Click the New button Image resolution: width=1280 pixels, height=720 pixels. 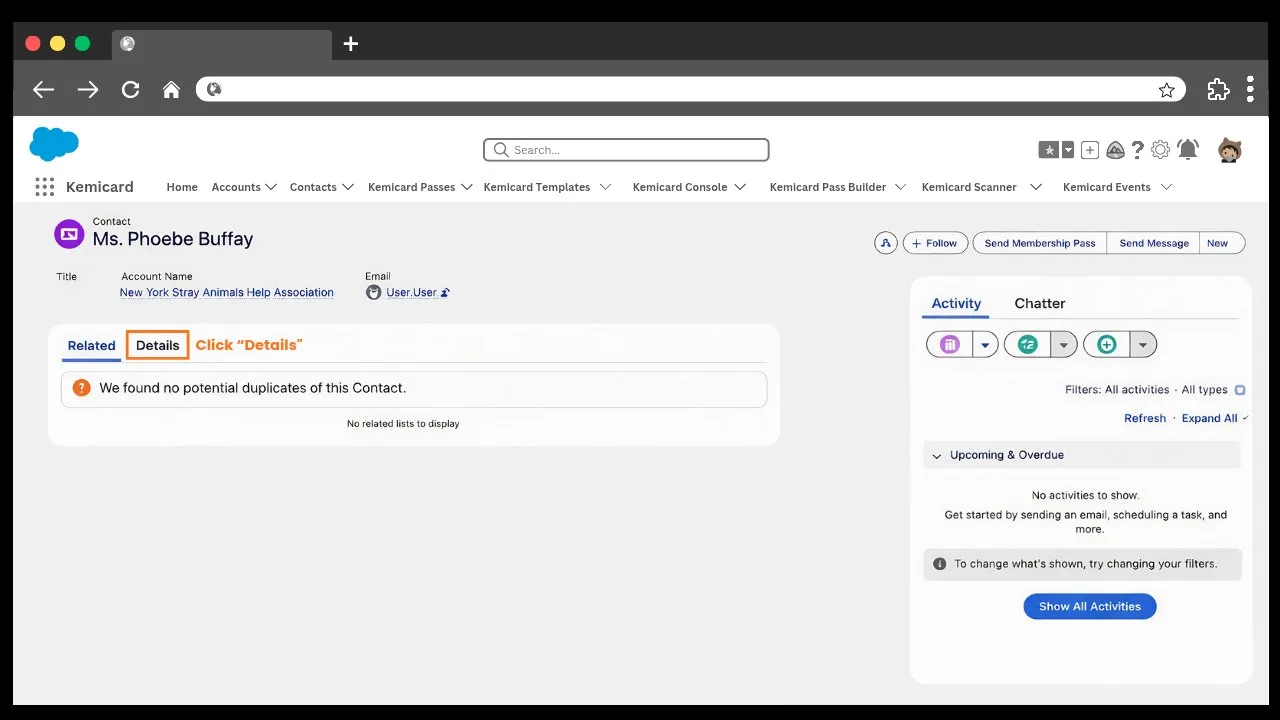pyautogui.click(x=1222, y=243)
